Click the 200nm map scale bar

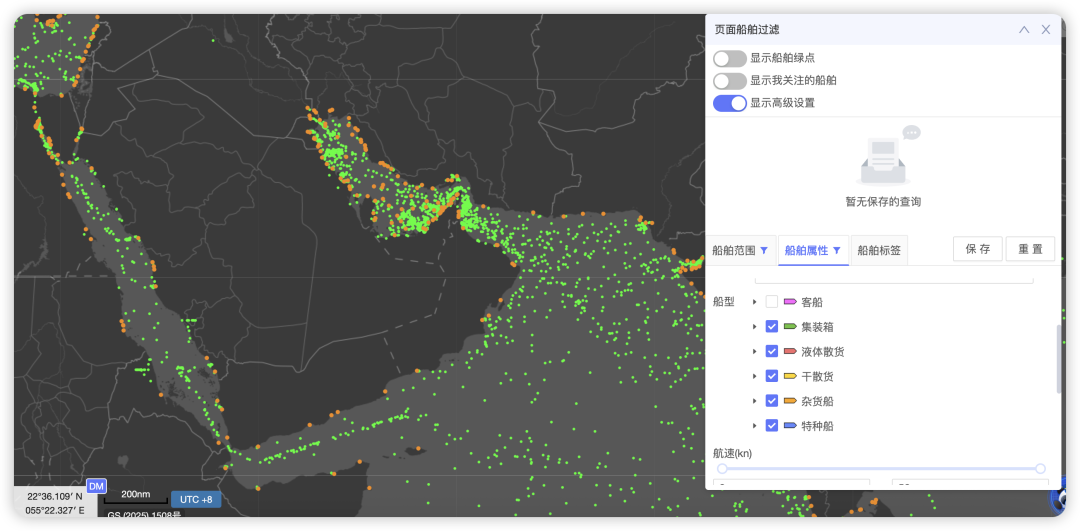pos(136,497)
